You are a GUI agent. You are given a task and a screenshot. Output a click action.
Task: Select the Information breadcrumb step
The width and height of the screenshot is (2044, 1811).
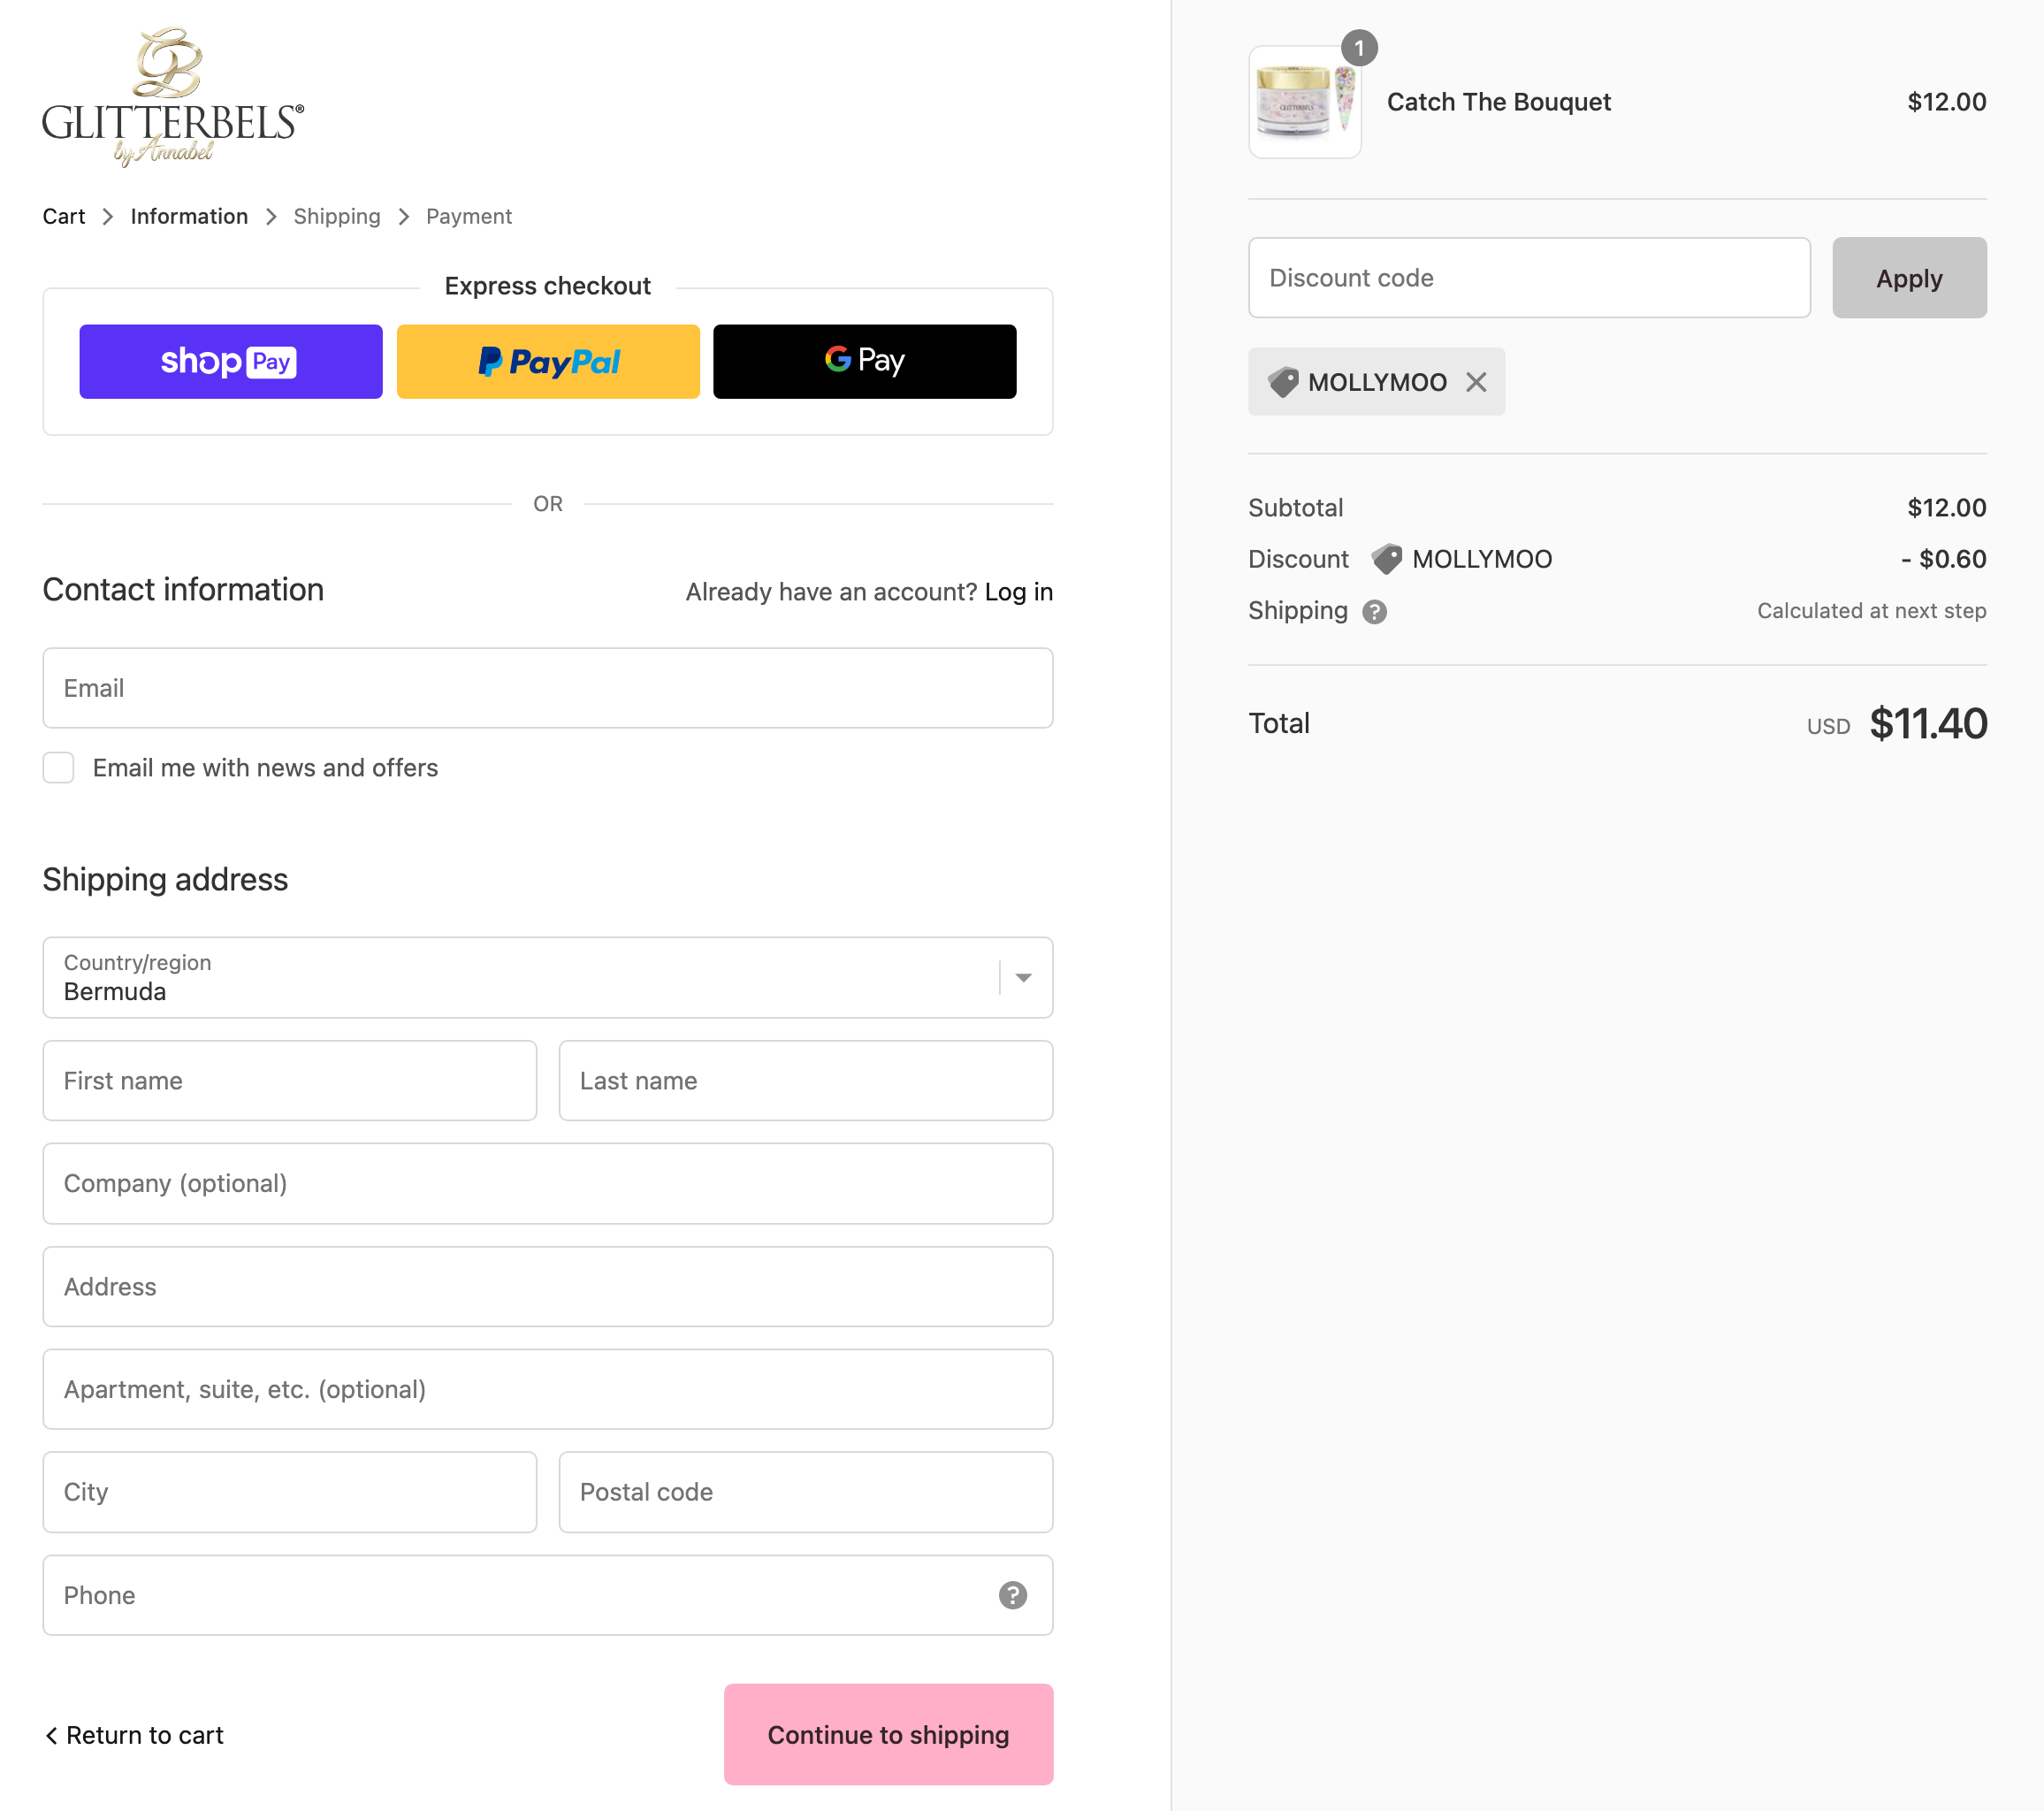pyautogui.click(x=189, y=216)
